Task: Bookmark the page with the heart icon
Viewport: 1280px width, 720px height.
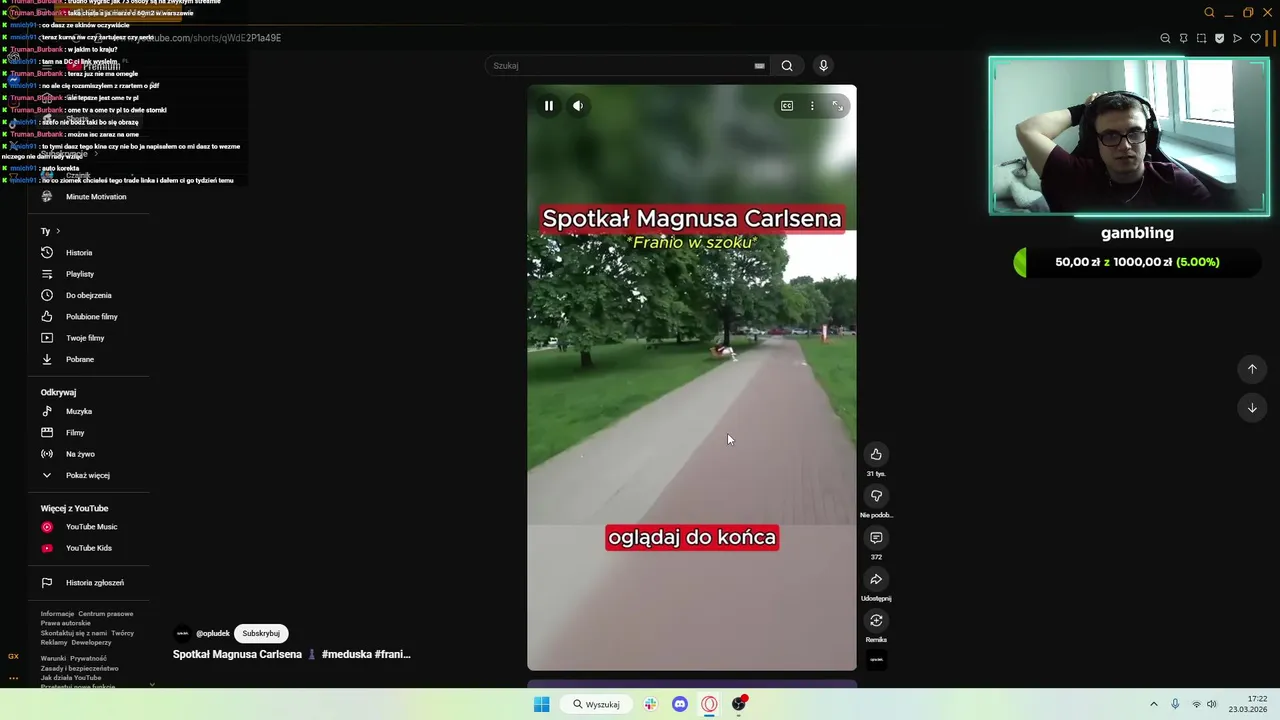Action: point(1256,39)
